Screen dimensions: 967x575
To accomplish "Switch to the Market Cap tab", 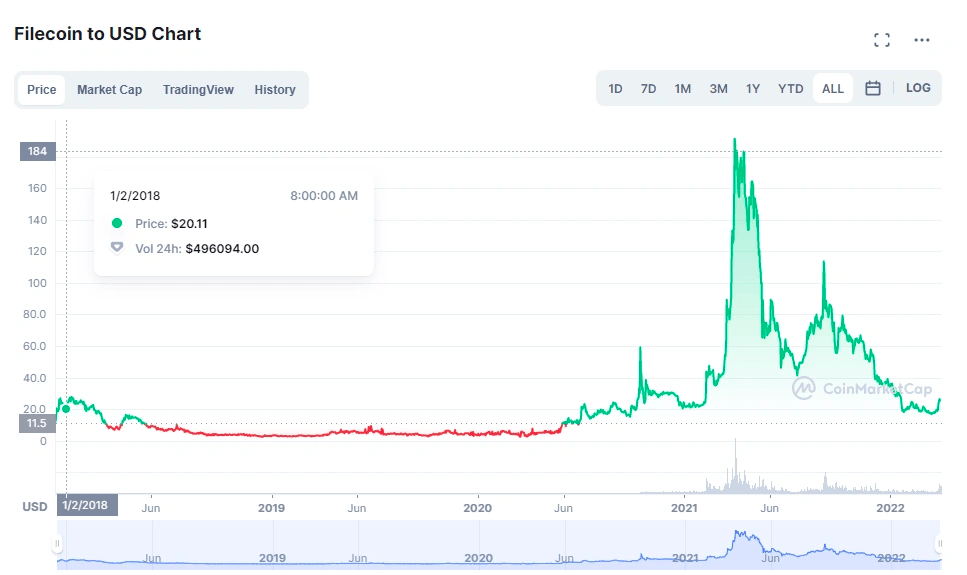I will (x=109, y=90).
